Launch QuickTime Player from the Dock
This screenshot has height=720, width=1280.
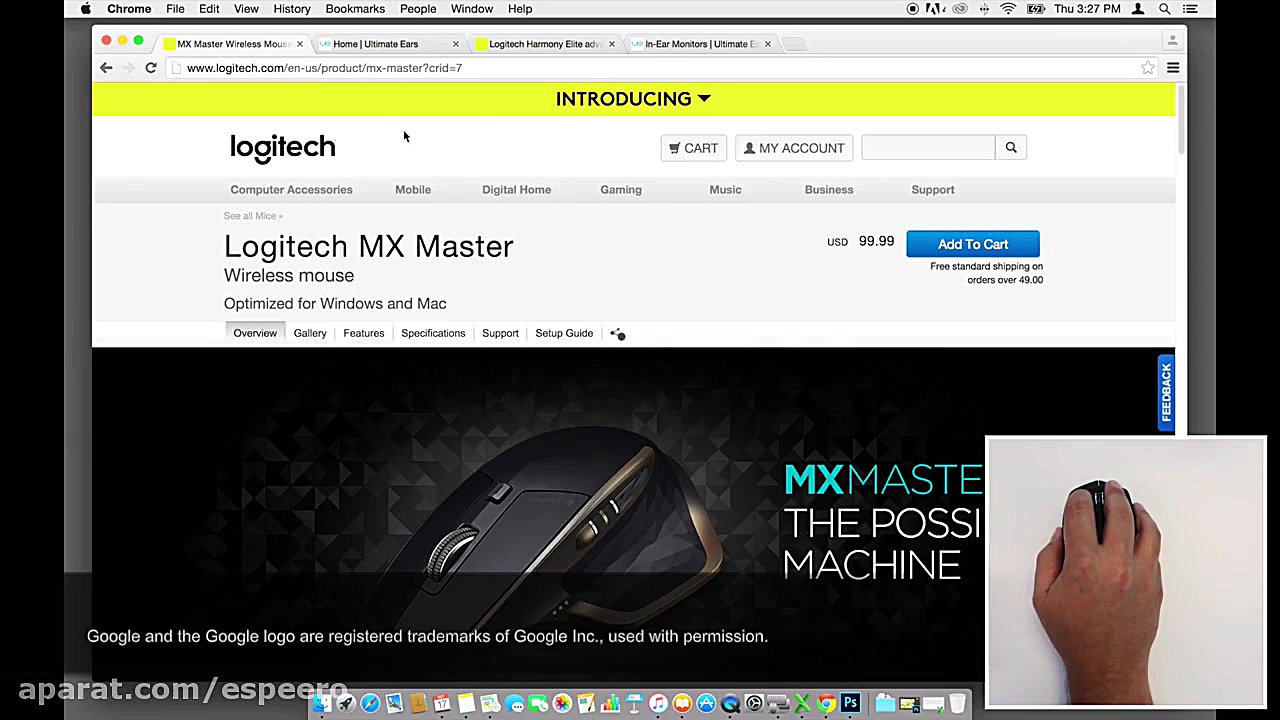tap(730, 704)
